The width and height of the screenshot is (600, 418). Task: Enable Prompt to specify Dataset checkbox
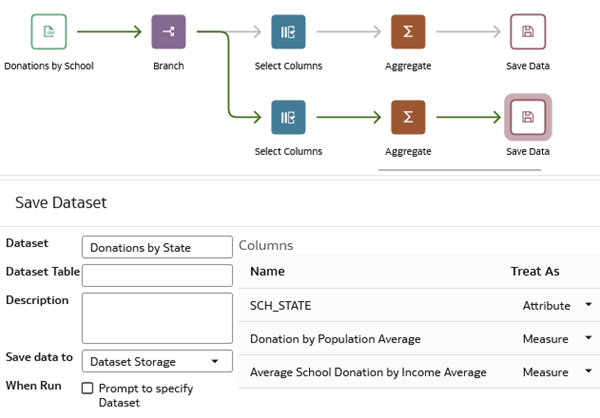[88, 388]
